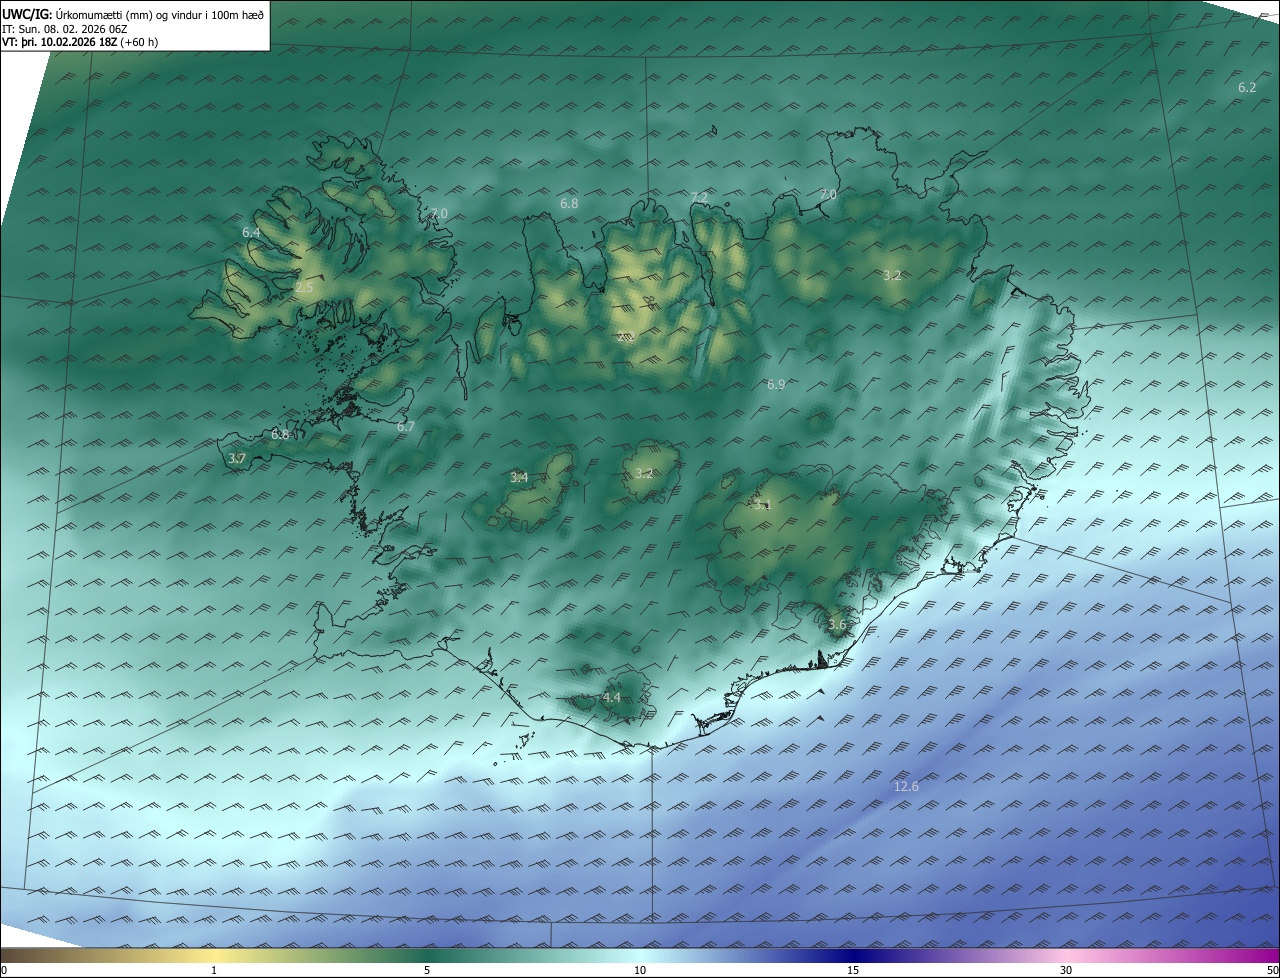Click the map value 3.6
This screenshot has height=978, width=1280.
837,624
